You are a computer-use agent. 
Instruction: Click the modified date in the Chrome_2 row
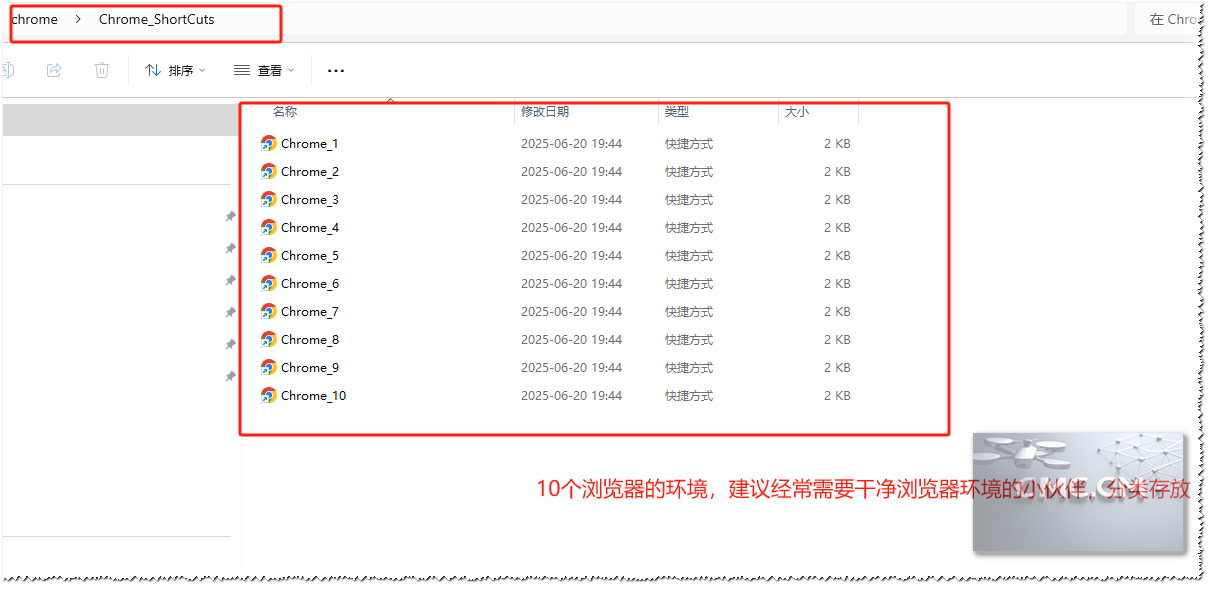571,171
